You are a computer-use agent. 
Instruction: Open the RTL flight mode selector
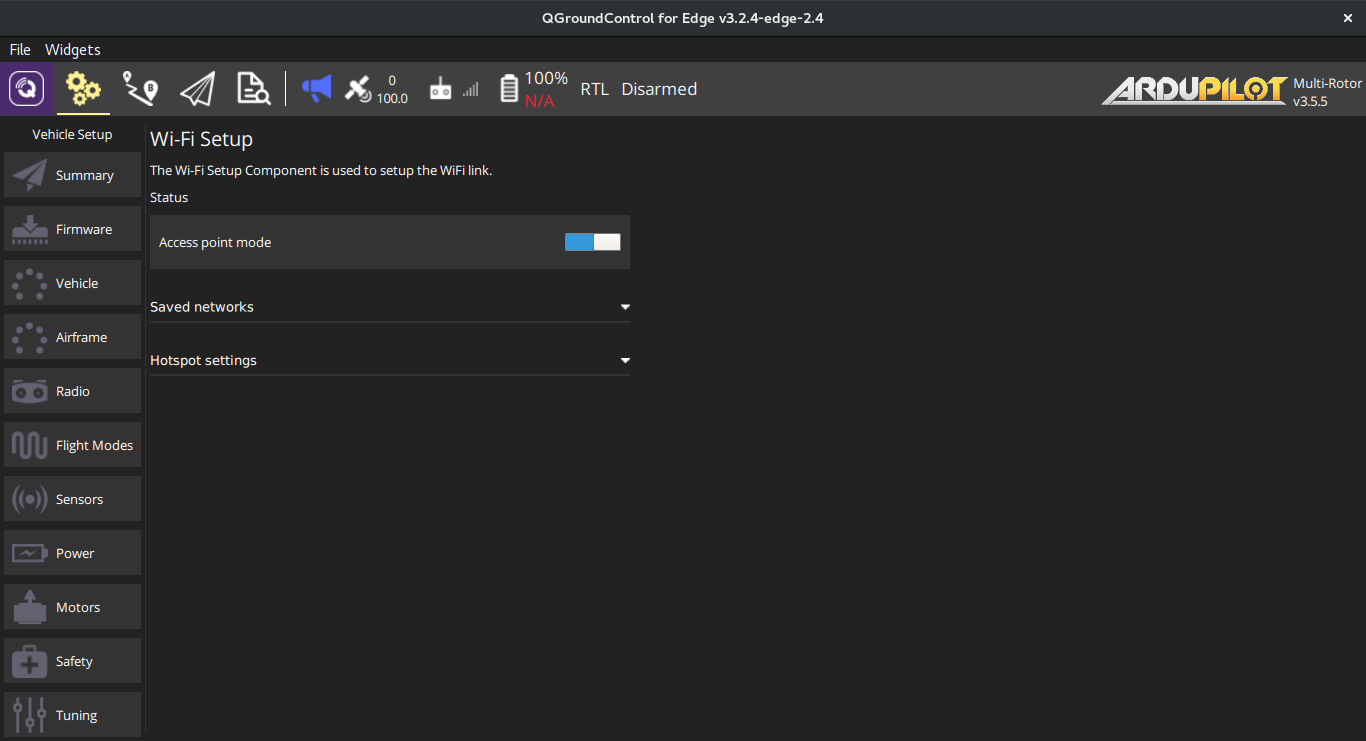tap(595, 89)
